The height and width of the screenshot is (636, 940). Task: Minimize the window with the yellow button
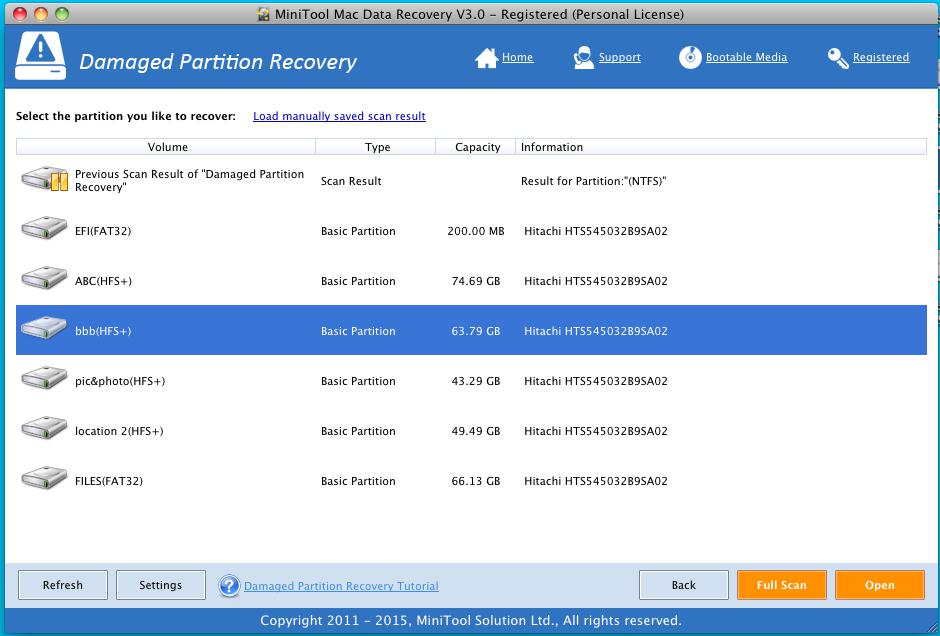(41, 14)
